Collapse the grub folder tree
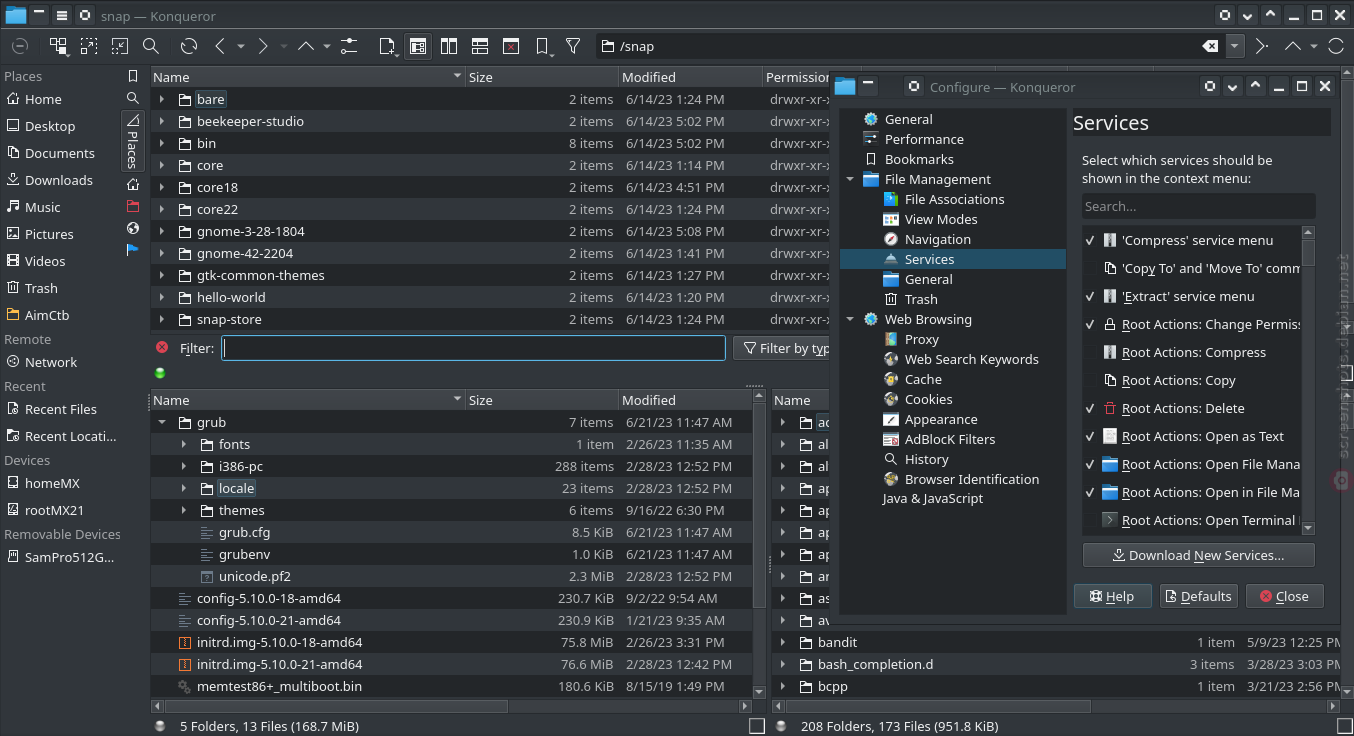The height and width of the screenshot is (736, 1354). pyautogui.click(x=162, y=422)
